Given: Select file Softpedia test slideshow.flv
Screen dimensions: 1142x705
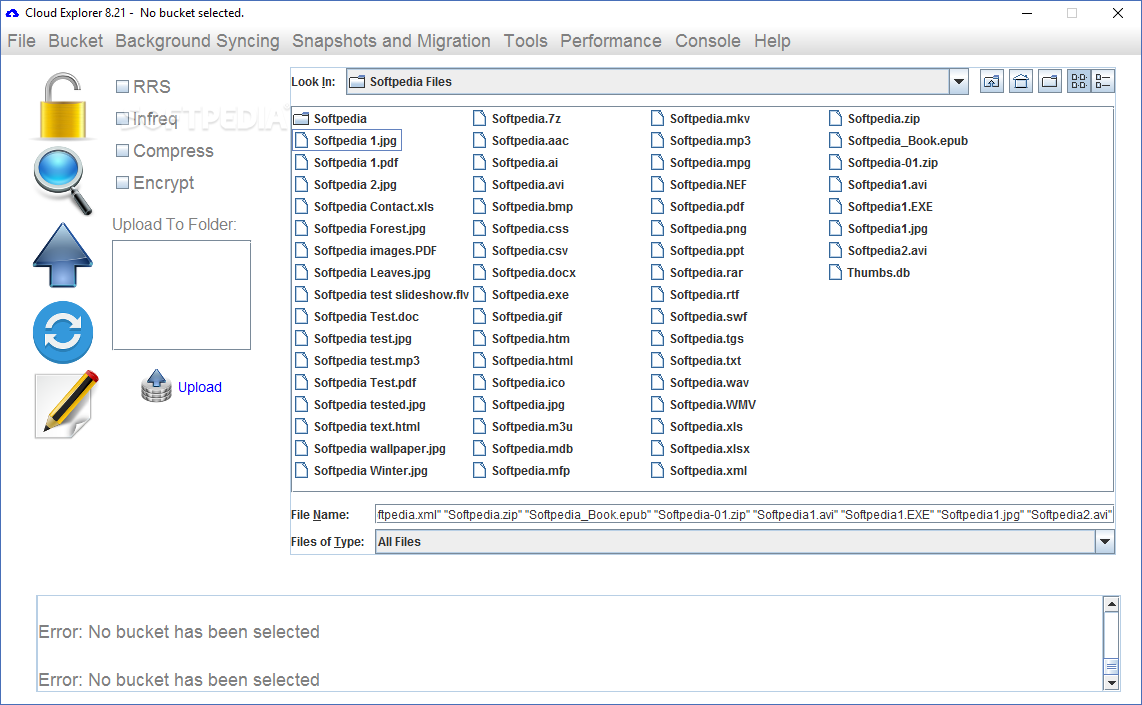Looking at the screenshot, I should (391, 295).
